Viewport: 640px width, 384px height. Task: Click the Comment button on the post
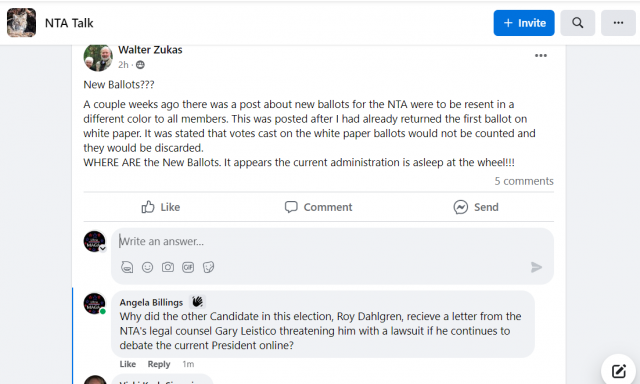coord(318,207)
